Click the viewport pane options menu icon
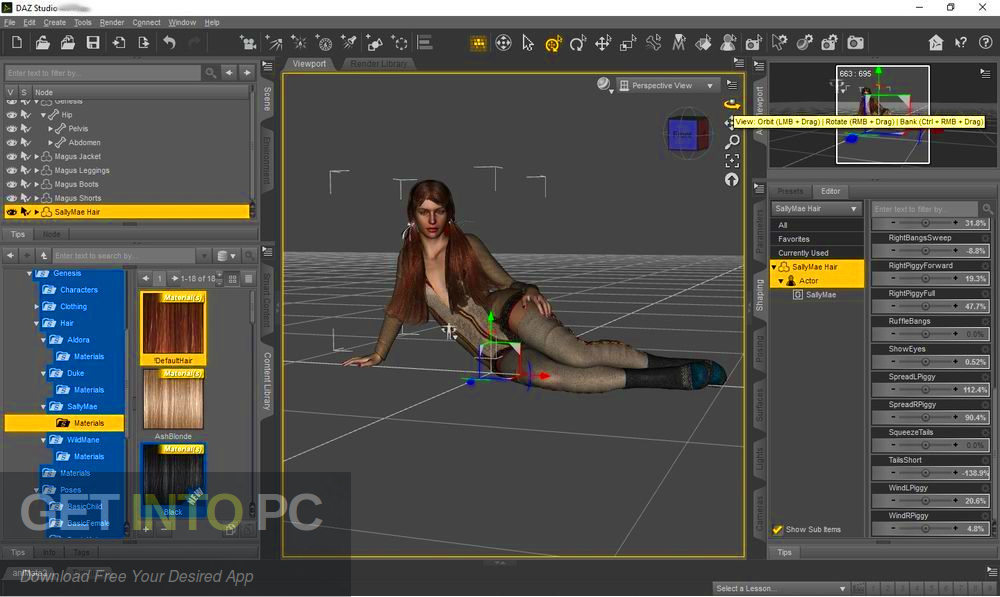 tap(739, 63)
